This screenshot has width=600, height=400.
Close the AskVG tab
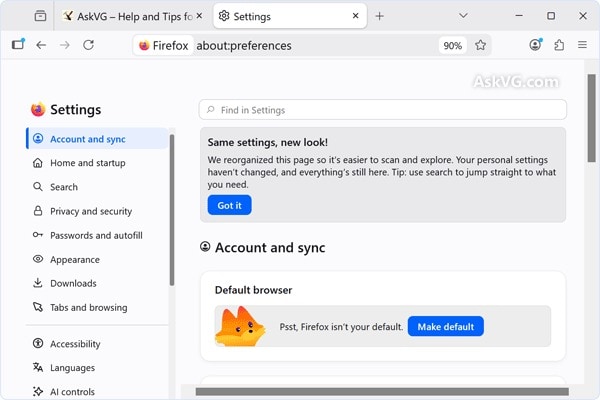click(199, 16)
